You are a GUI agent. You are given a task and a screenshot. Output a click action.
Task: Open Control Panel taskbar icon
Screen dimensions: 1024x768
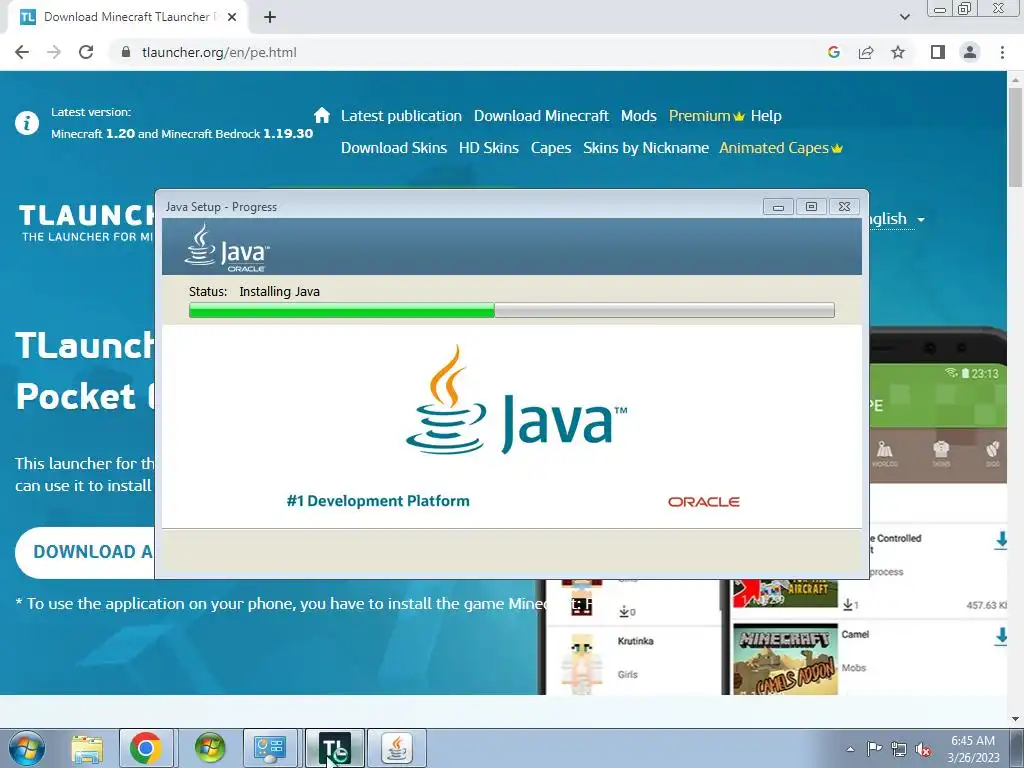(270, 748)
